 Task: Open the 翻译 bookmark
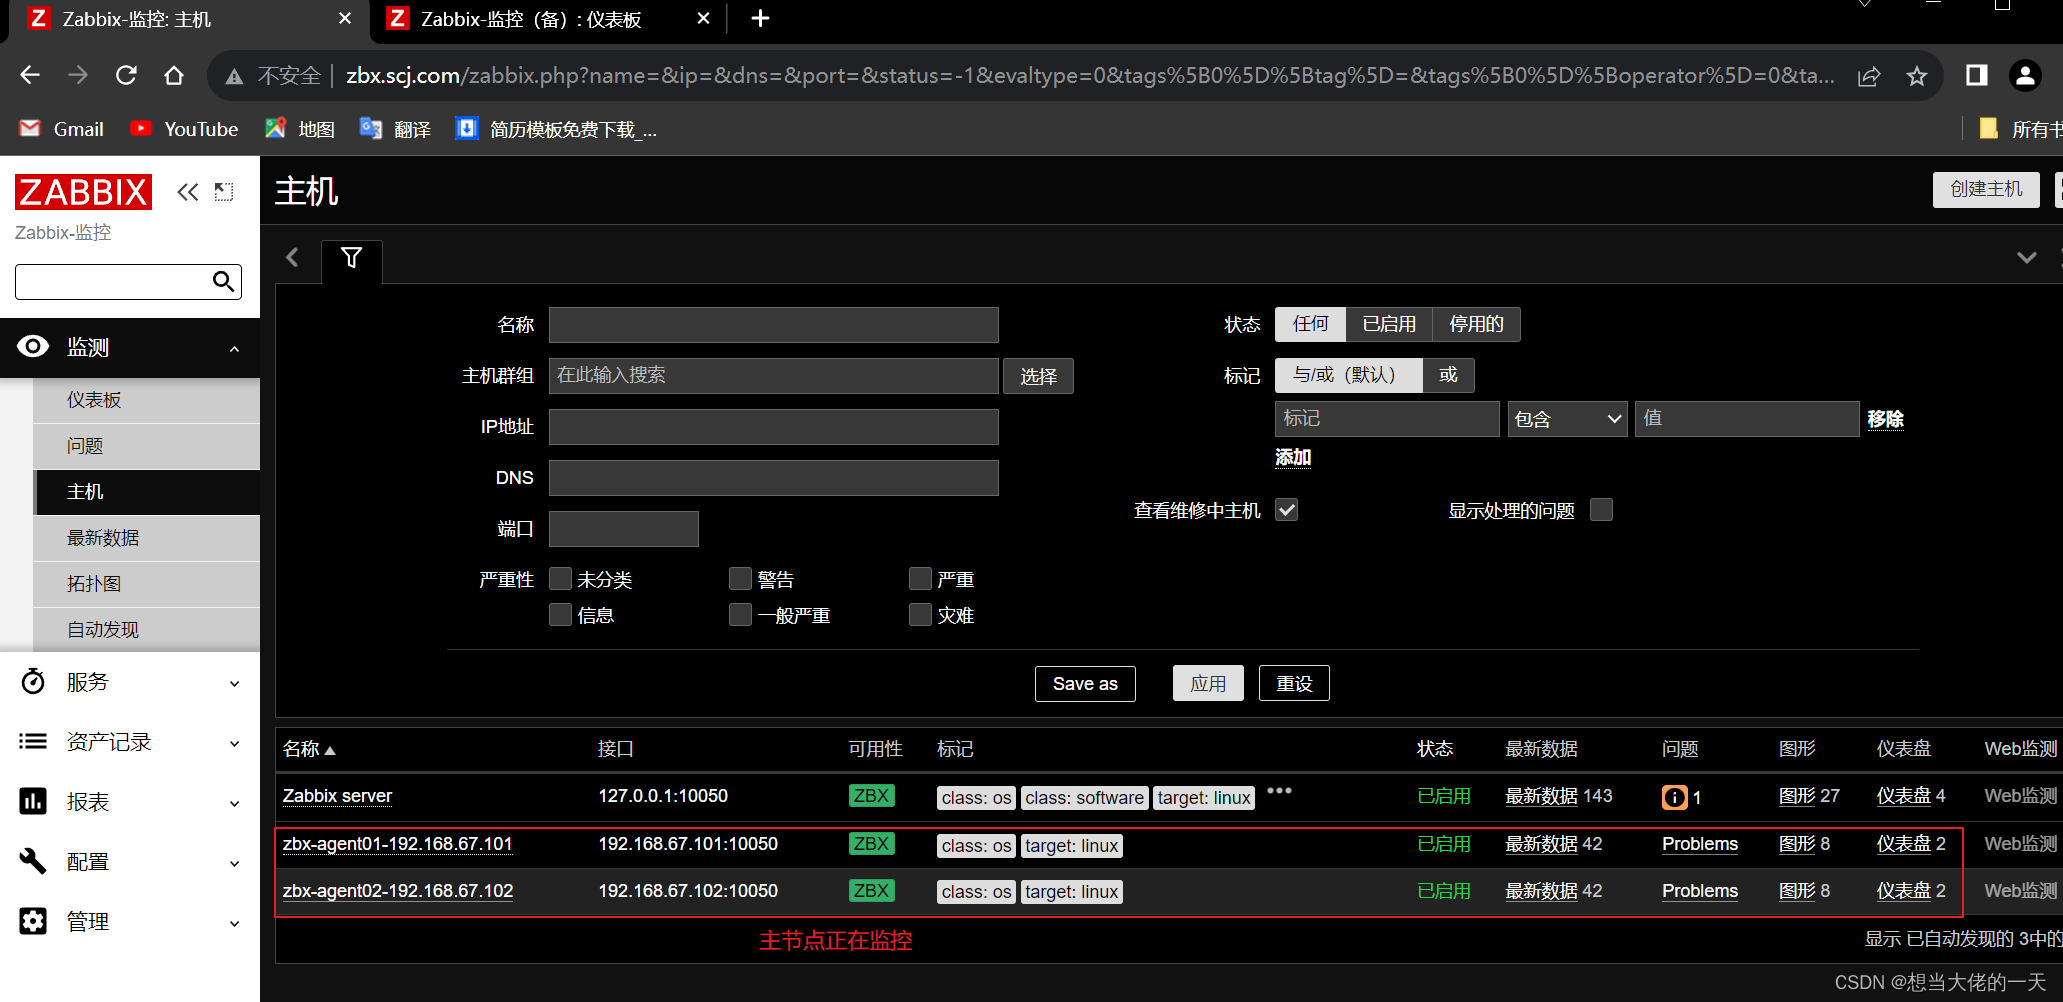395,129
